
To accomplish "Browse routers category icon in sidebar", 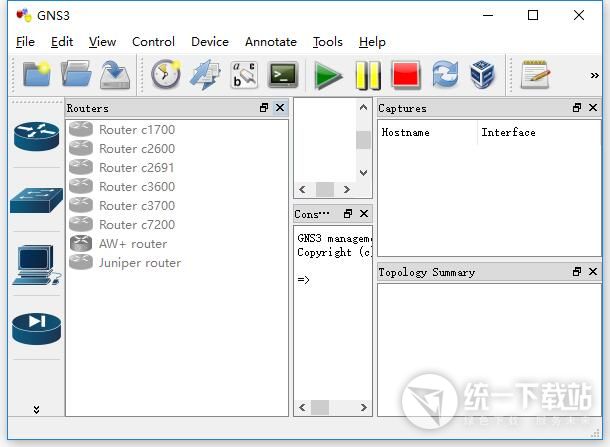I will point(37,136).
